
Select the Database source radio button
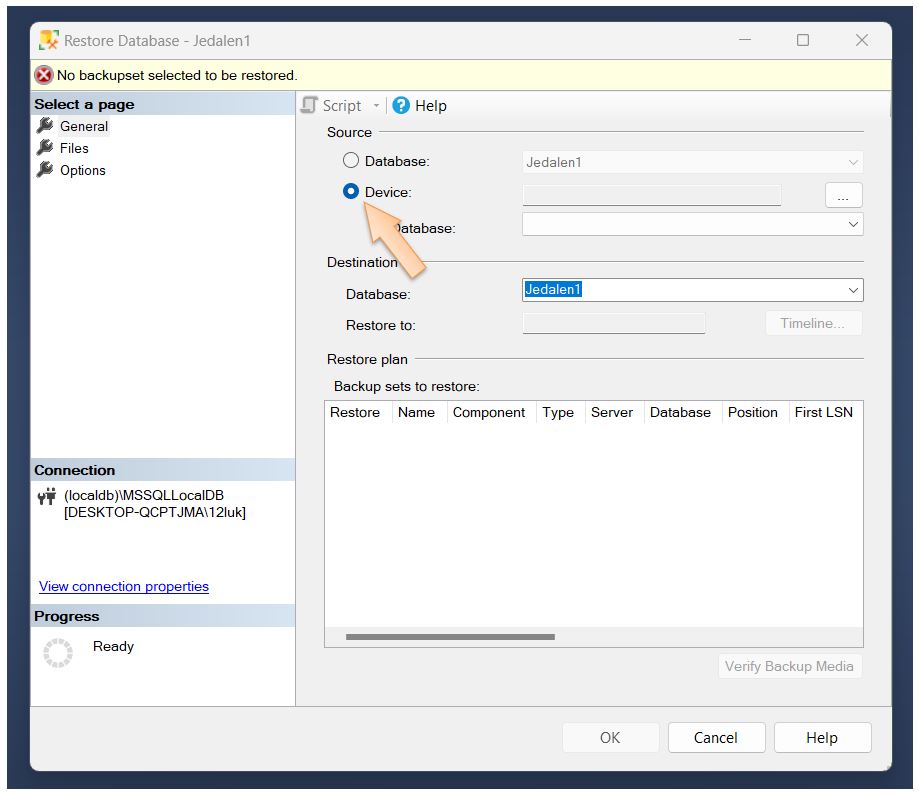pos(351,160)
